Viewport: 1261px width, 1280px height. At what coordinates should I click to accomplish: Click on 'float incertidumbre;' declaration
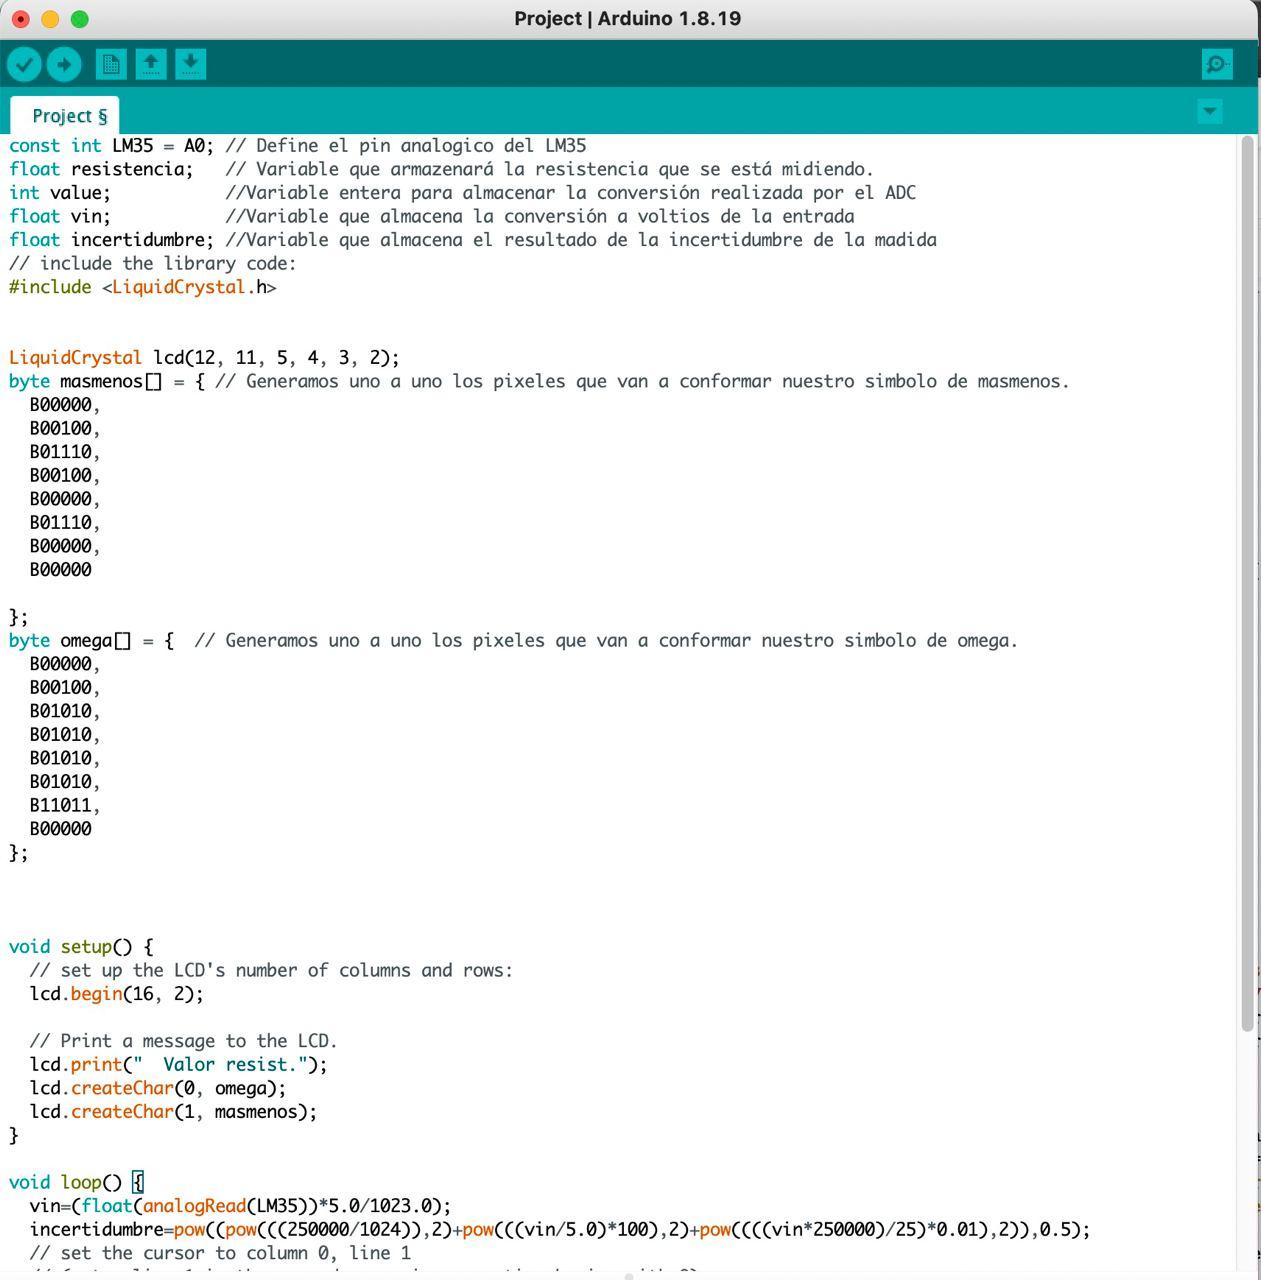[x=112, y=240]
